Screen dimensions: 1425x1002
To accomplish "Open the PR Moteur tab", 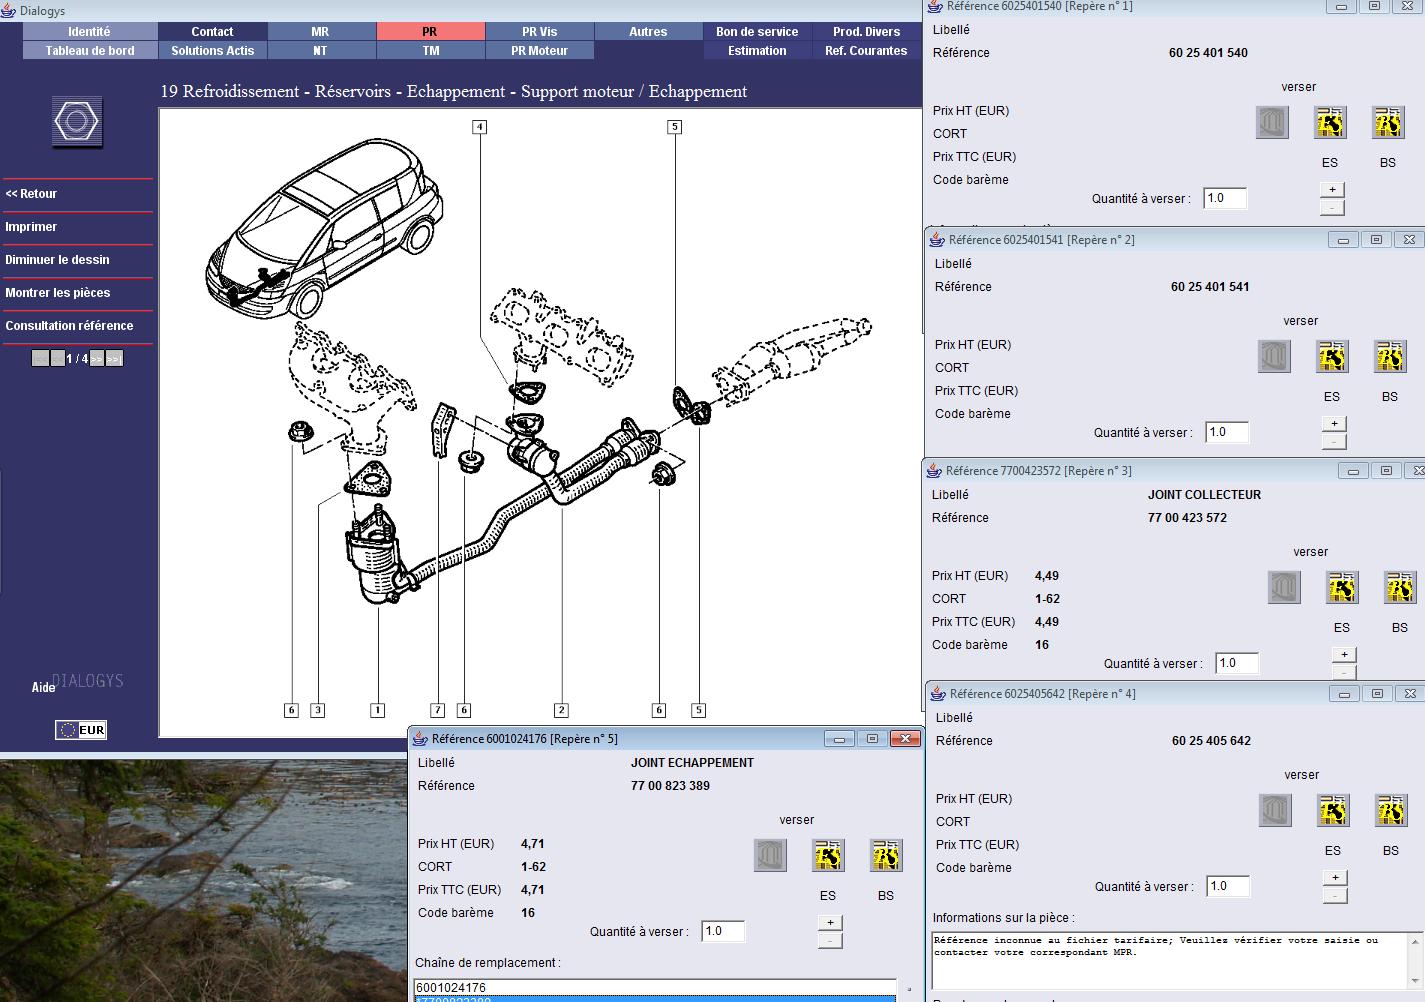I will [539, 50].
